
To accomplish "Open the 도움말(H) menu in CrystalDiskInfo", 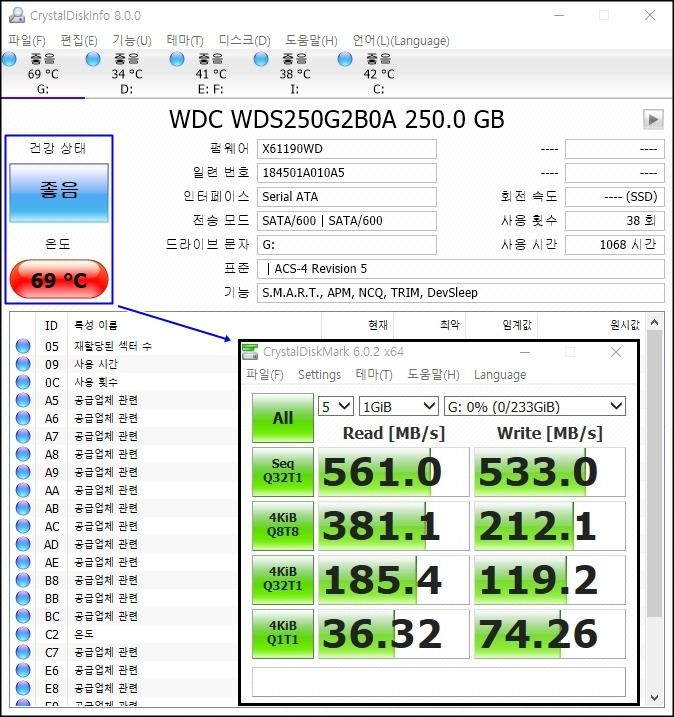I will pyautogui.click(x=311, y=40).
